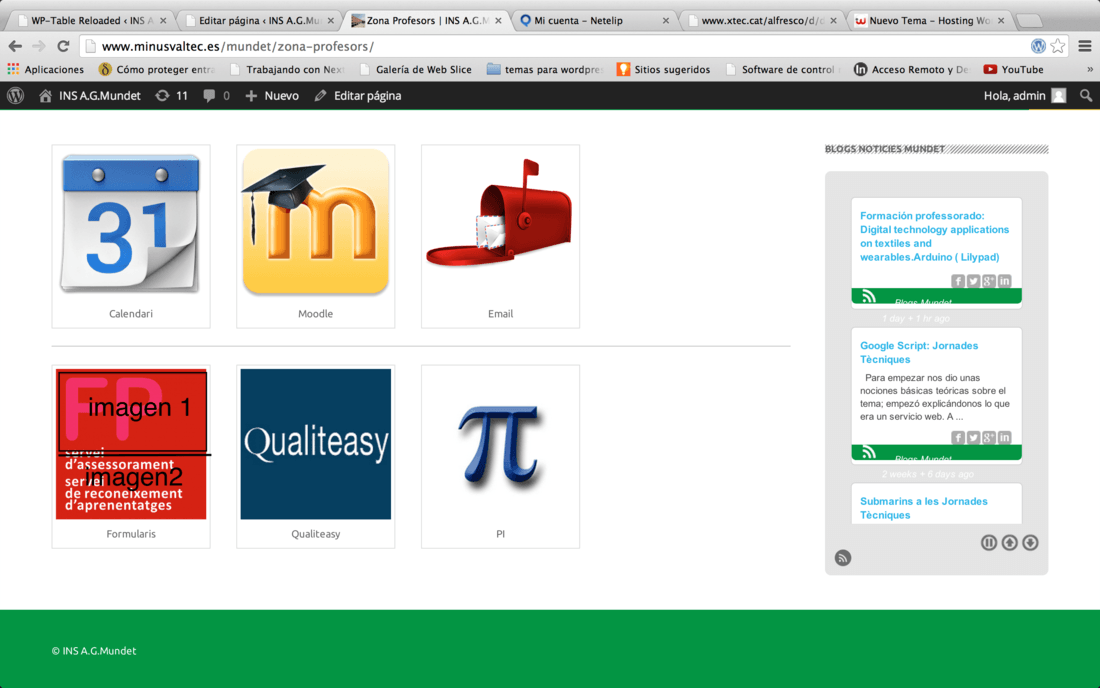Switch to the WP-Table Reloaded tab

(90, 20)
